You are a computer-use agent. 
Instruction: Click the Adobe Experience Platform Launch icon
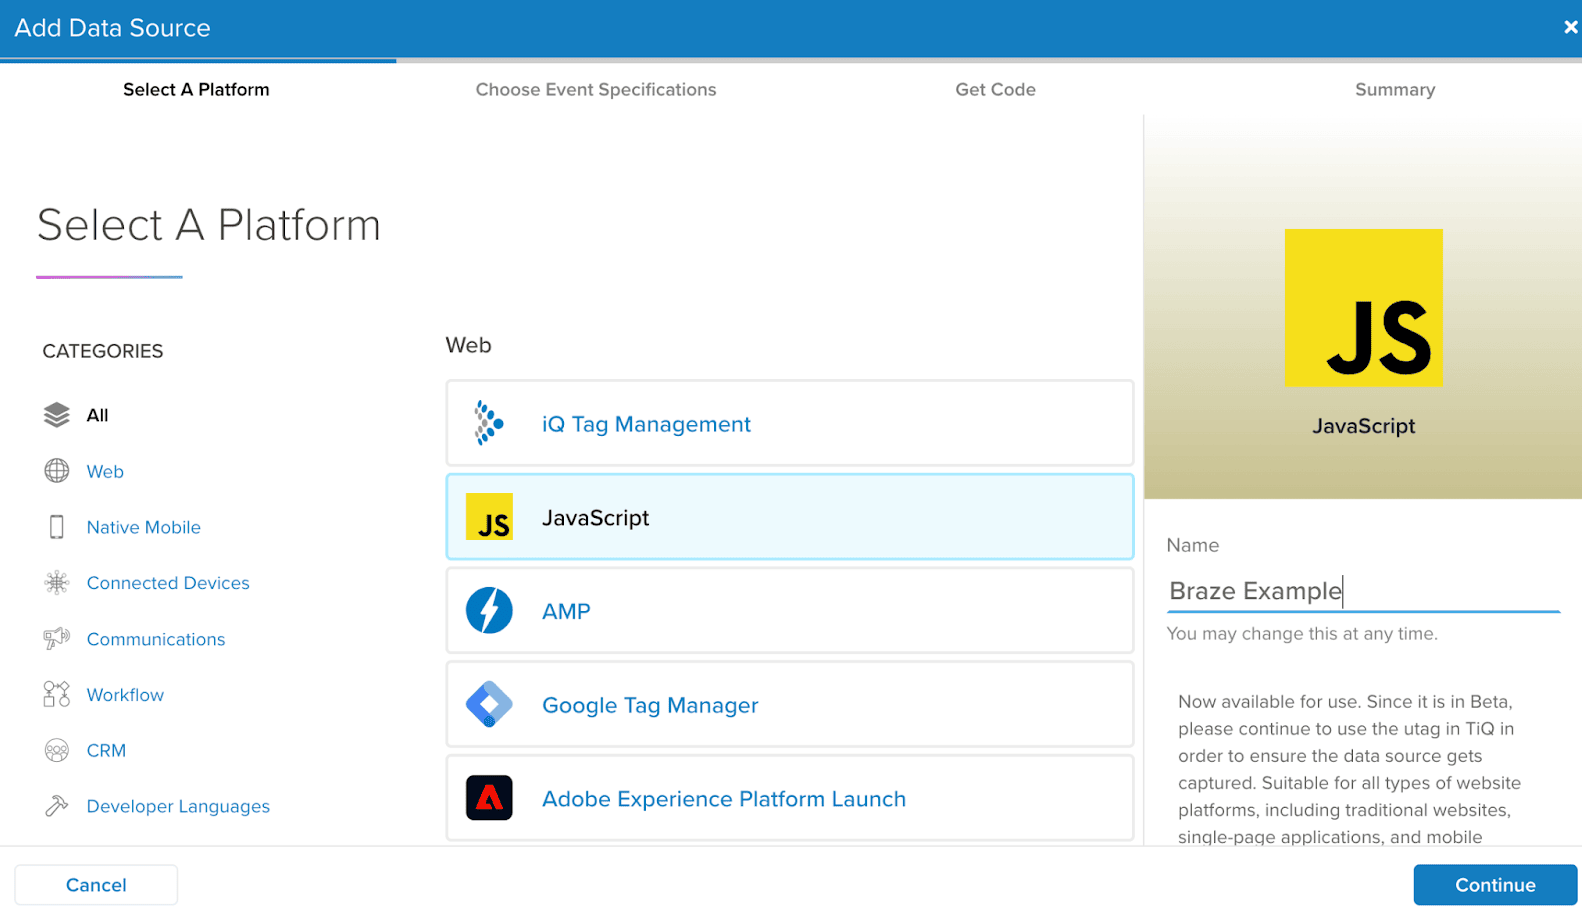coord(489,798)
